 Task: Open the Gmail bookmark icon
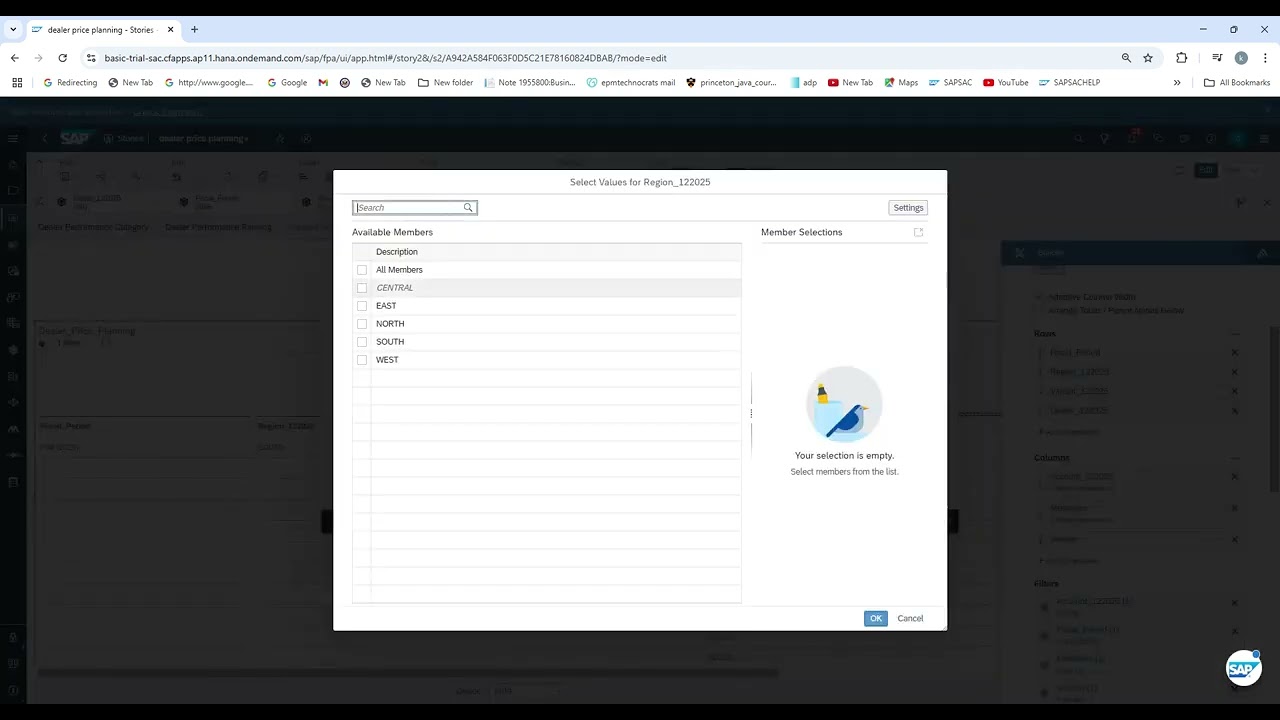[x=323, y=83]
